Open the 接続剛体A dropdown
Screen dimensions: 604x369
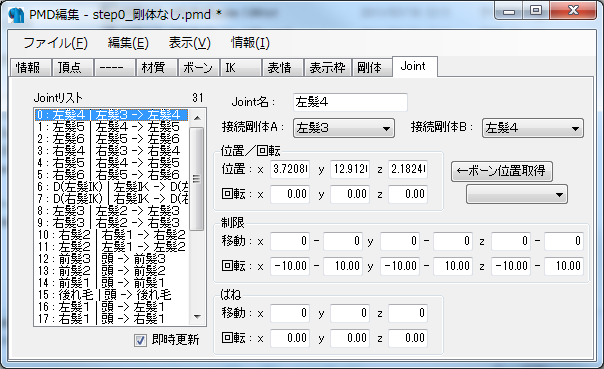tap(344, 128)
